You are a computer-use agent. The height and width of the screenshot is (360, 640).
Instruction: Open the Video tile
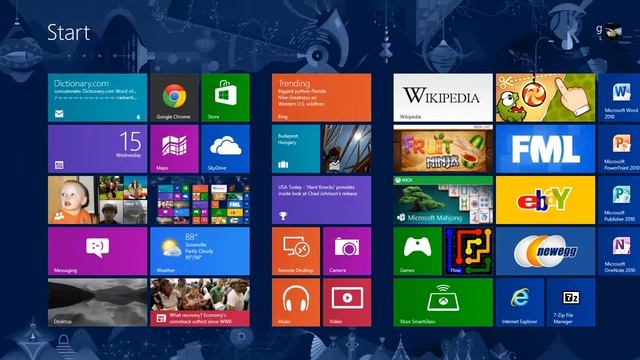click(x=347, y=302)
